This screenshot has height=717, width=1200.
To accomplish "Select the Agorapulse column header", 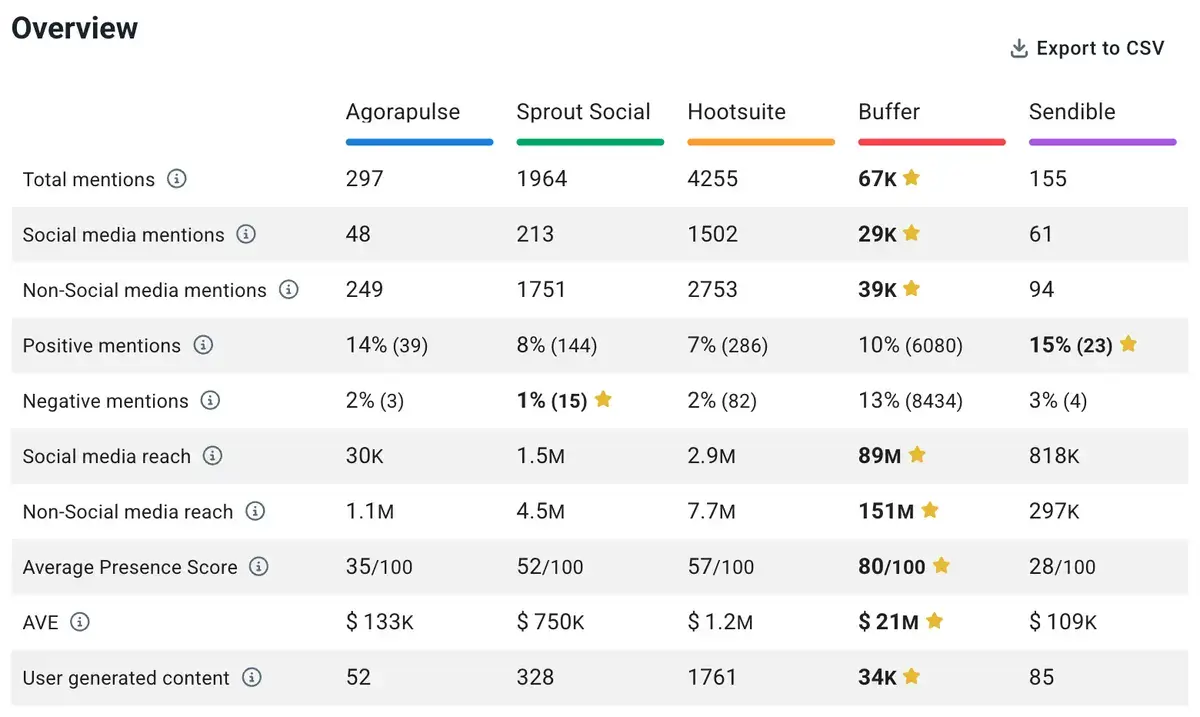I will coord(402,112).
